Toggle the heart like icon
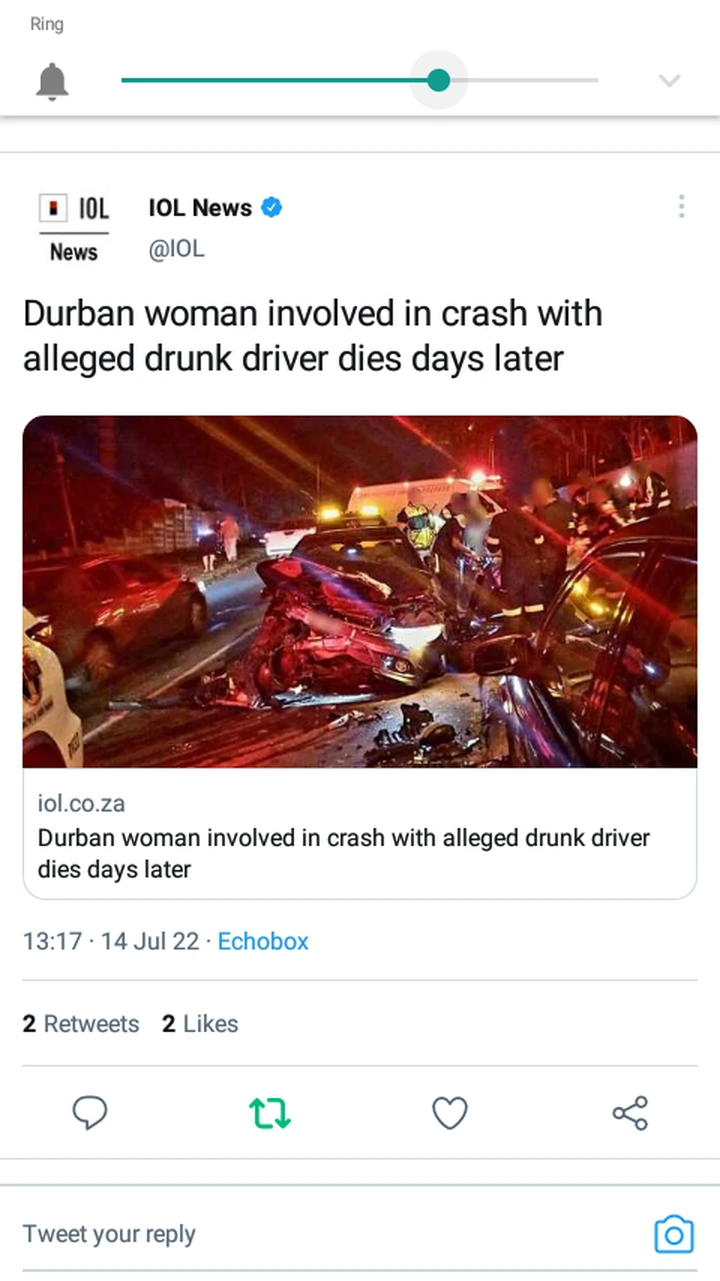 pos(450,1113)
